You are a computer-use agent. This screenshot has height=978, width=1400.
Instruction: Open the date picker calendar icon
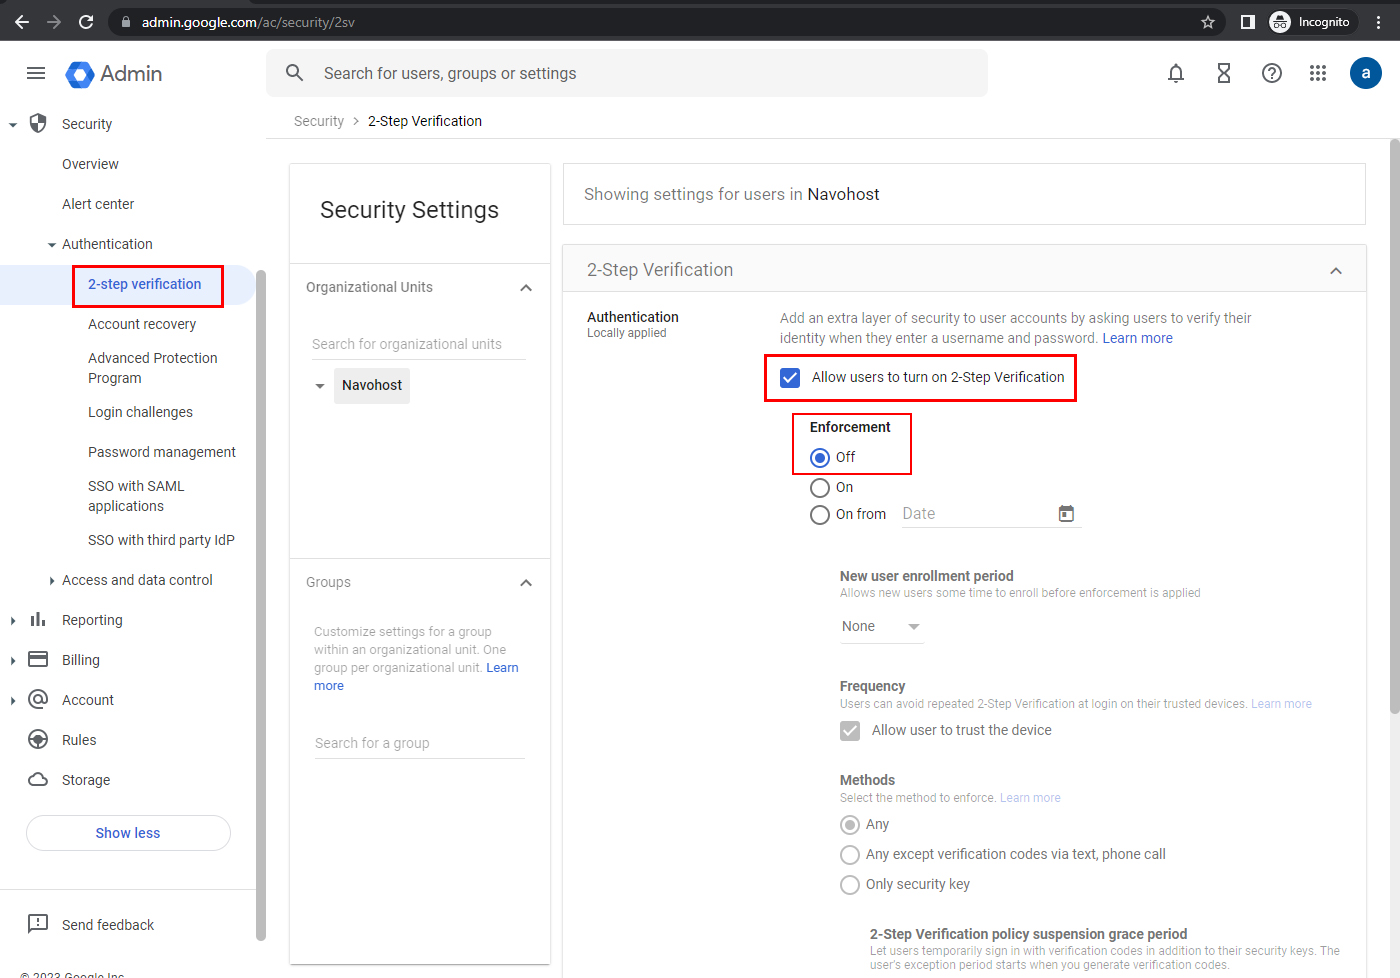[x=1066, y=513]
